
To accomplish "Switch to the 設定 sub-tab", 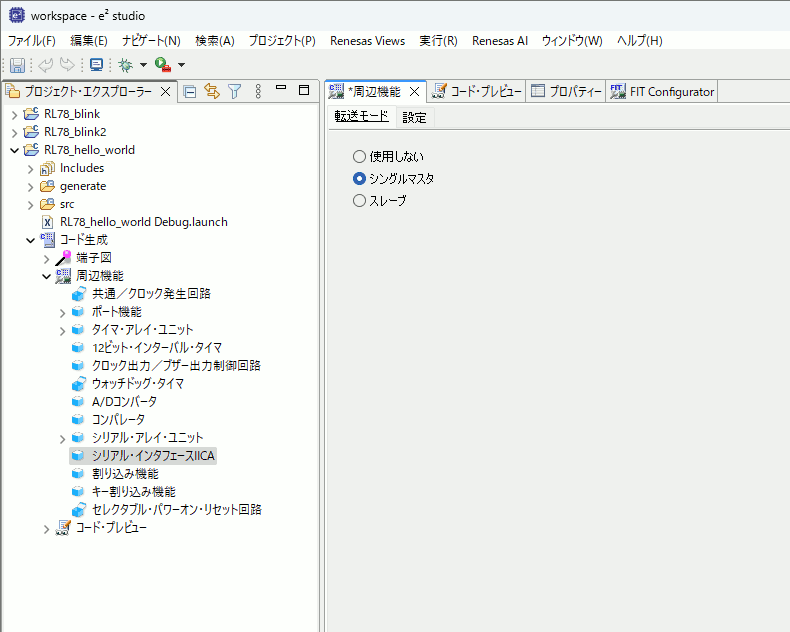I will click(x=414, y=117).
